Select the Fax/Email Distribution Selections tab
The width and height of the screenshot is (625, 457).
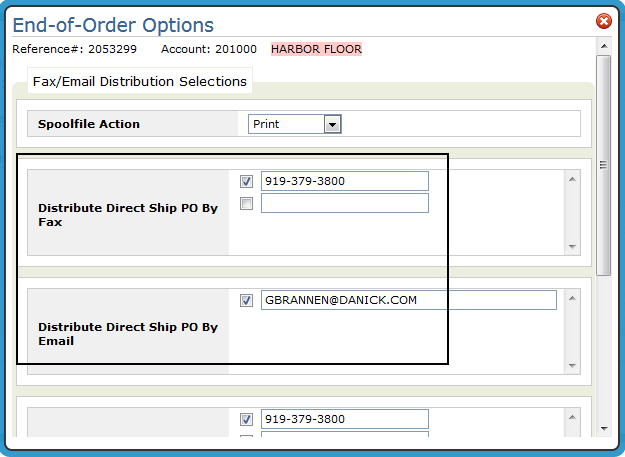tap(140, 81)
